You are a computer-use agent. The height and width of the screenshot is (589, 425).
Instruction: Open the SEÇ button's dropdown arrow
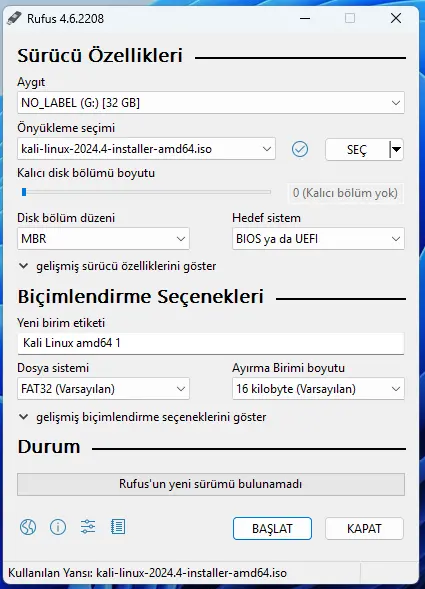pos(396,149)
